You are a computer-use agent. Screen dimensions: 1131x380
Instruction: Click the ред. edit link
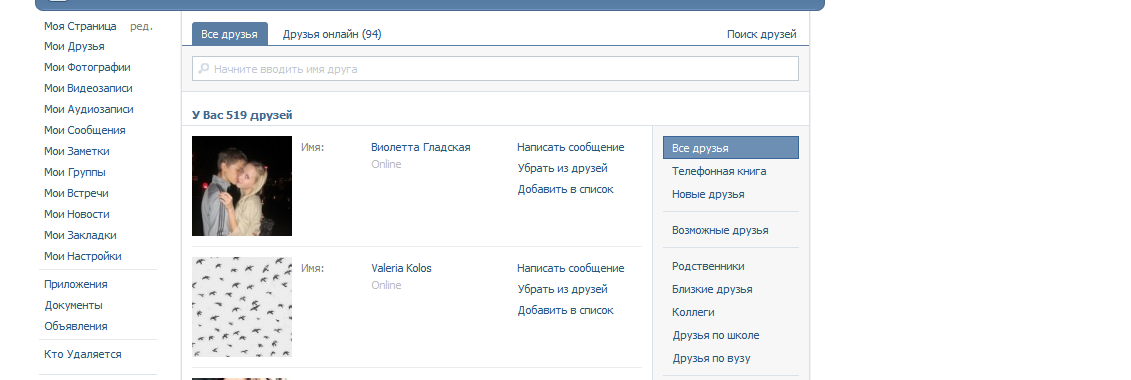[x=141, y=26]
